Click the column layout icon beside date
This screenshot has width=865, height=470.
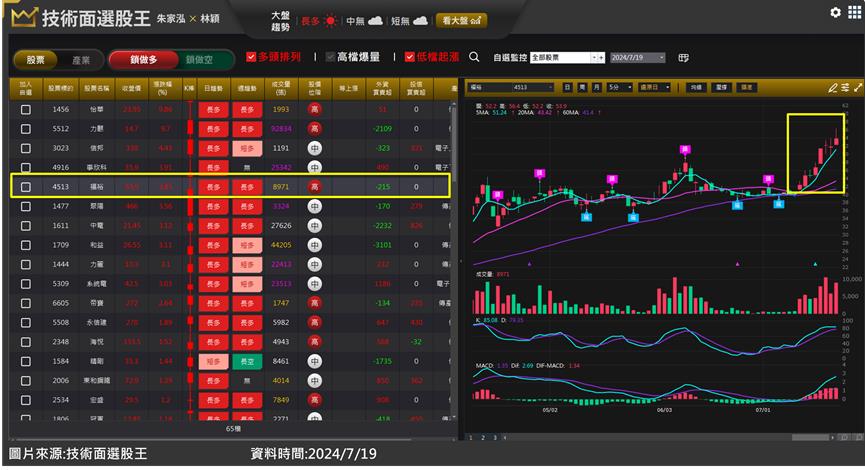(x=684, y=57)
